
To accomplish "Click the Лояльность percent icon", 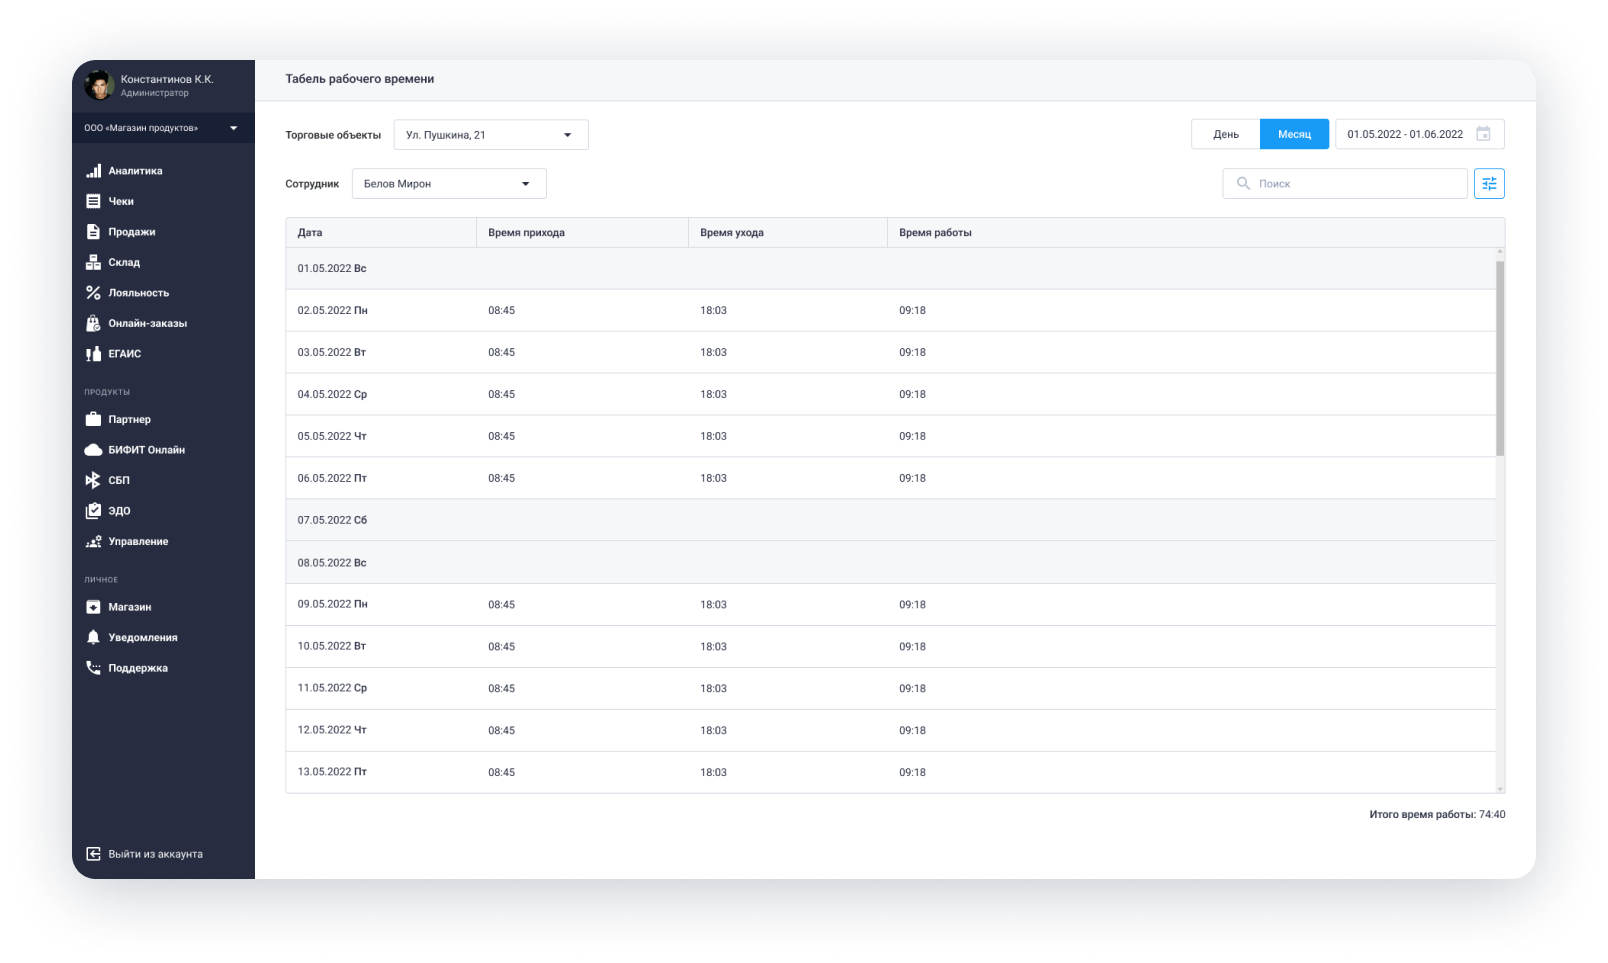I will [93, 293].
